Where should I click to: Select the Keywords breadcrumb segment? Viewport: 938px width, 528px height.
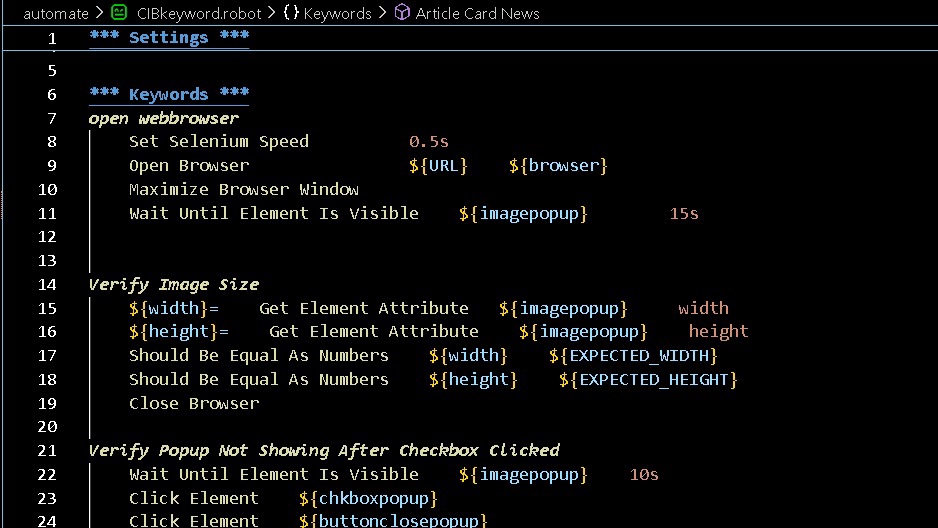point(337,13)
